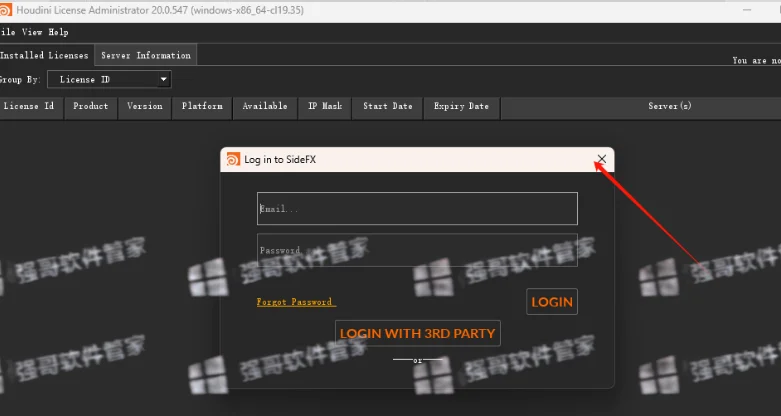
Task: Click Houdini logo in main title bar
Action: tap(5, 10)
